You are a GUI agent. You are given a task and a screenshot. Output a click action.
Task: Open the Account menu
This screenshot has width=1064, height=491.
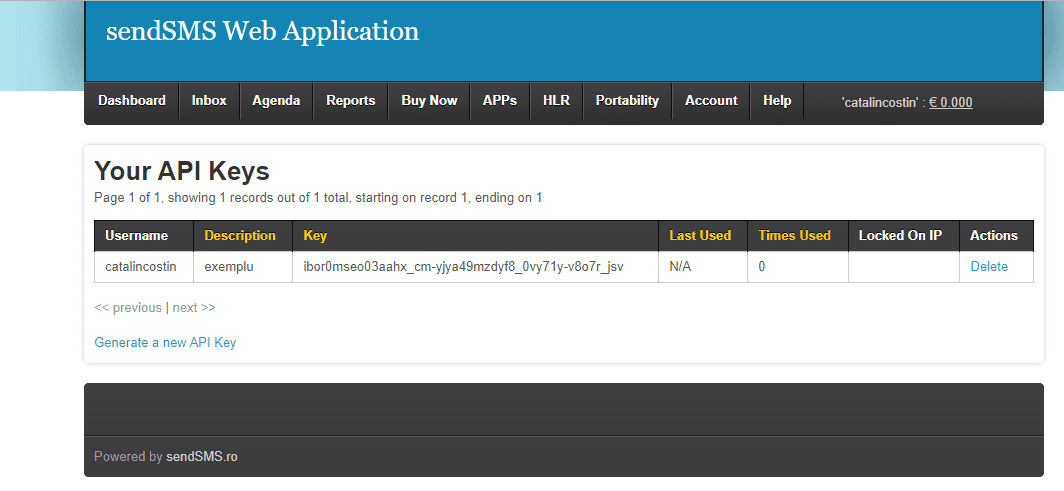coord(711,101)
